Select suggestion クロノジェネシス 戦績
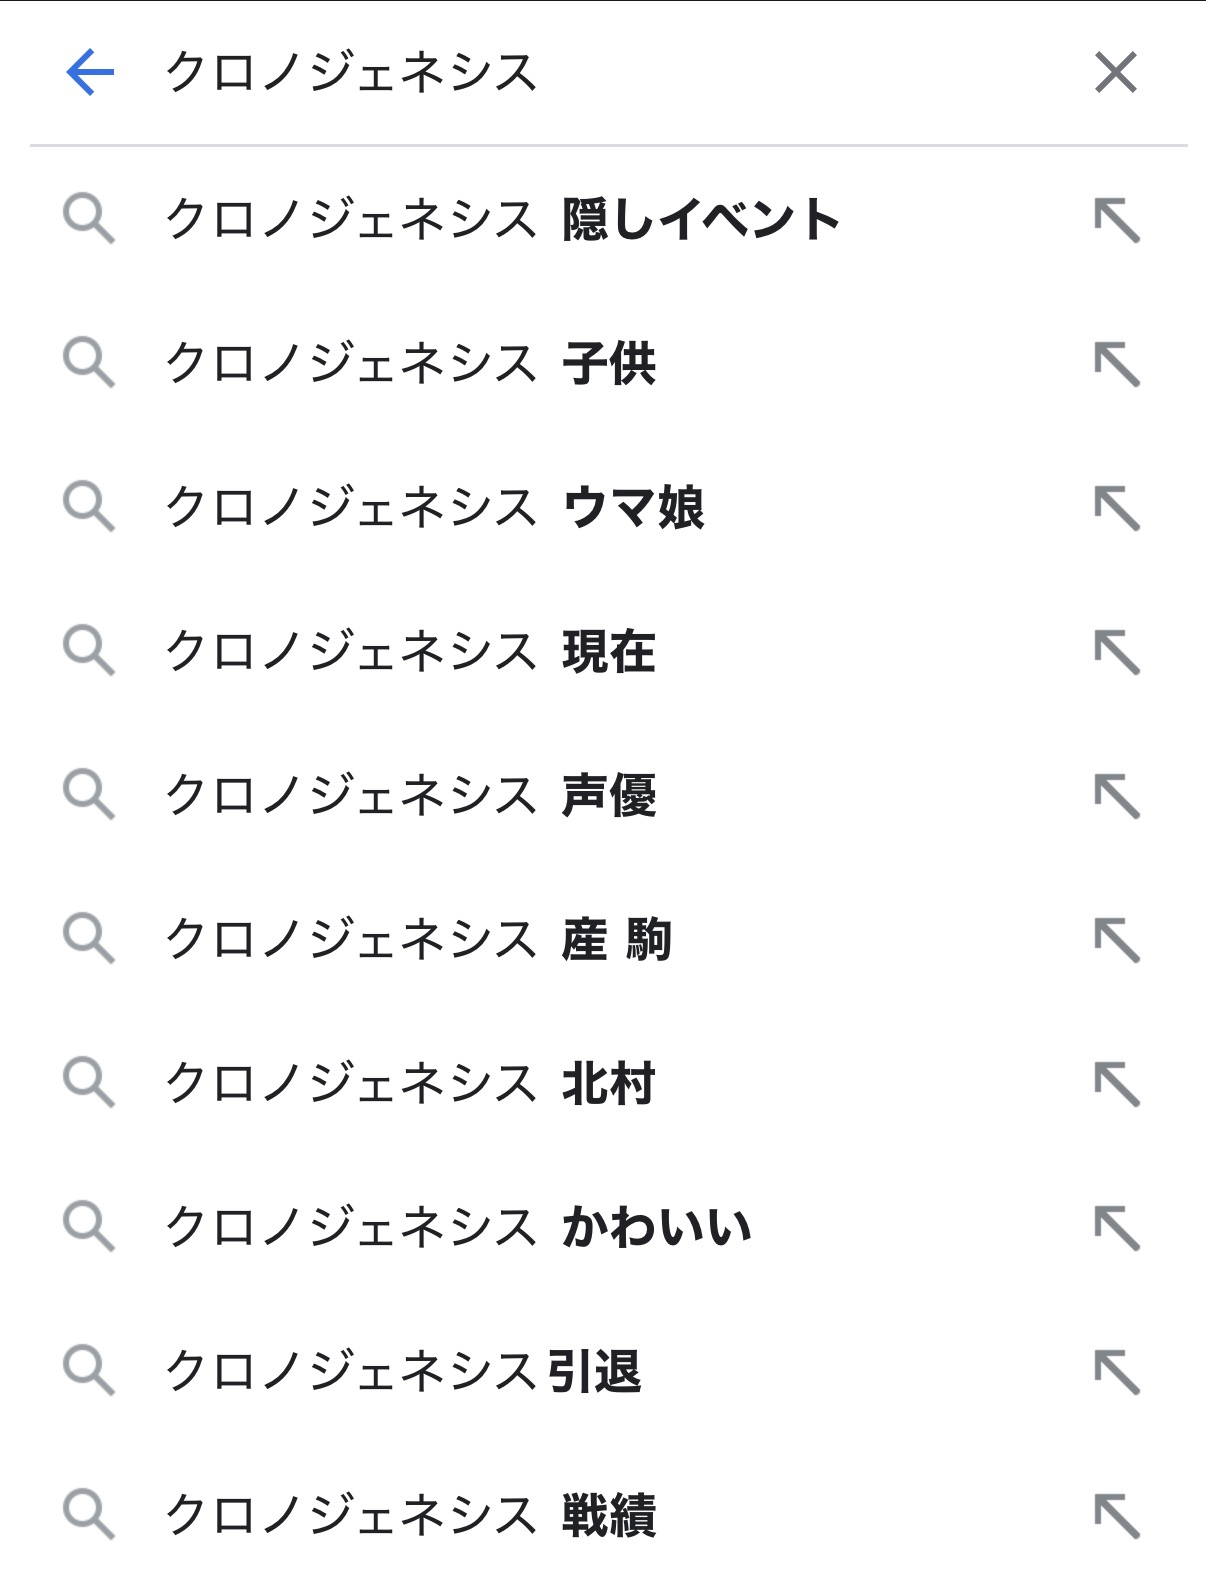 pyautogui.click(x=410, y=1516)
